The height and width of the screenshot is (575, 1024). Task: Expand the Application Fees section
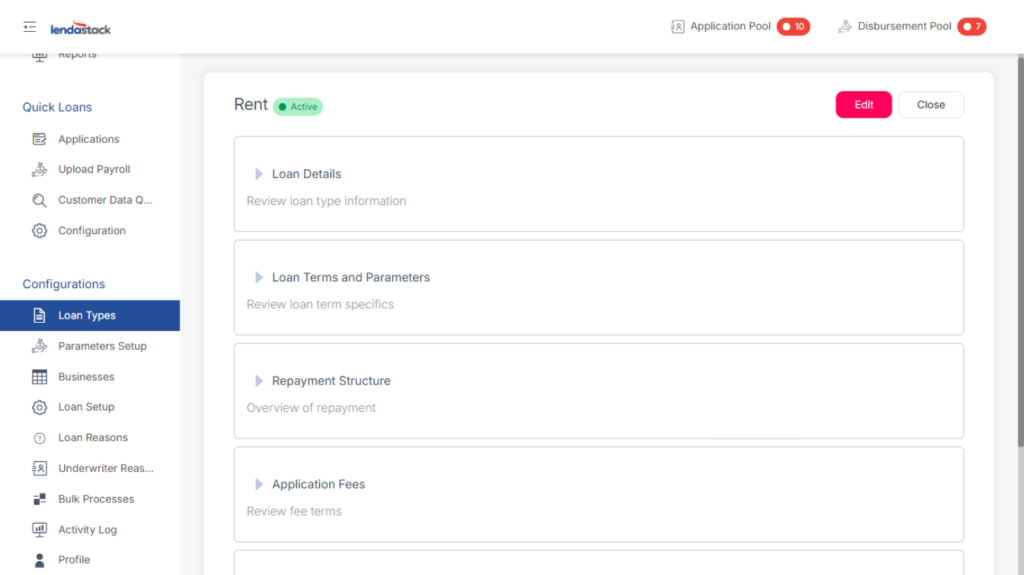[x=259, y=485]
